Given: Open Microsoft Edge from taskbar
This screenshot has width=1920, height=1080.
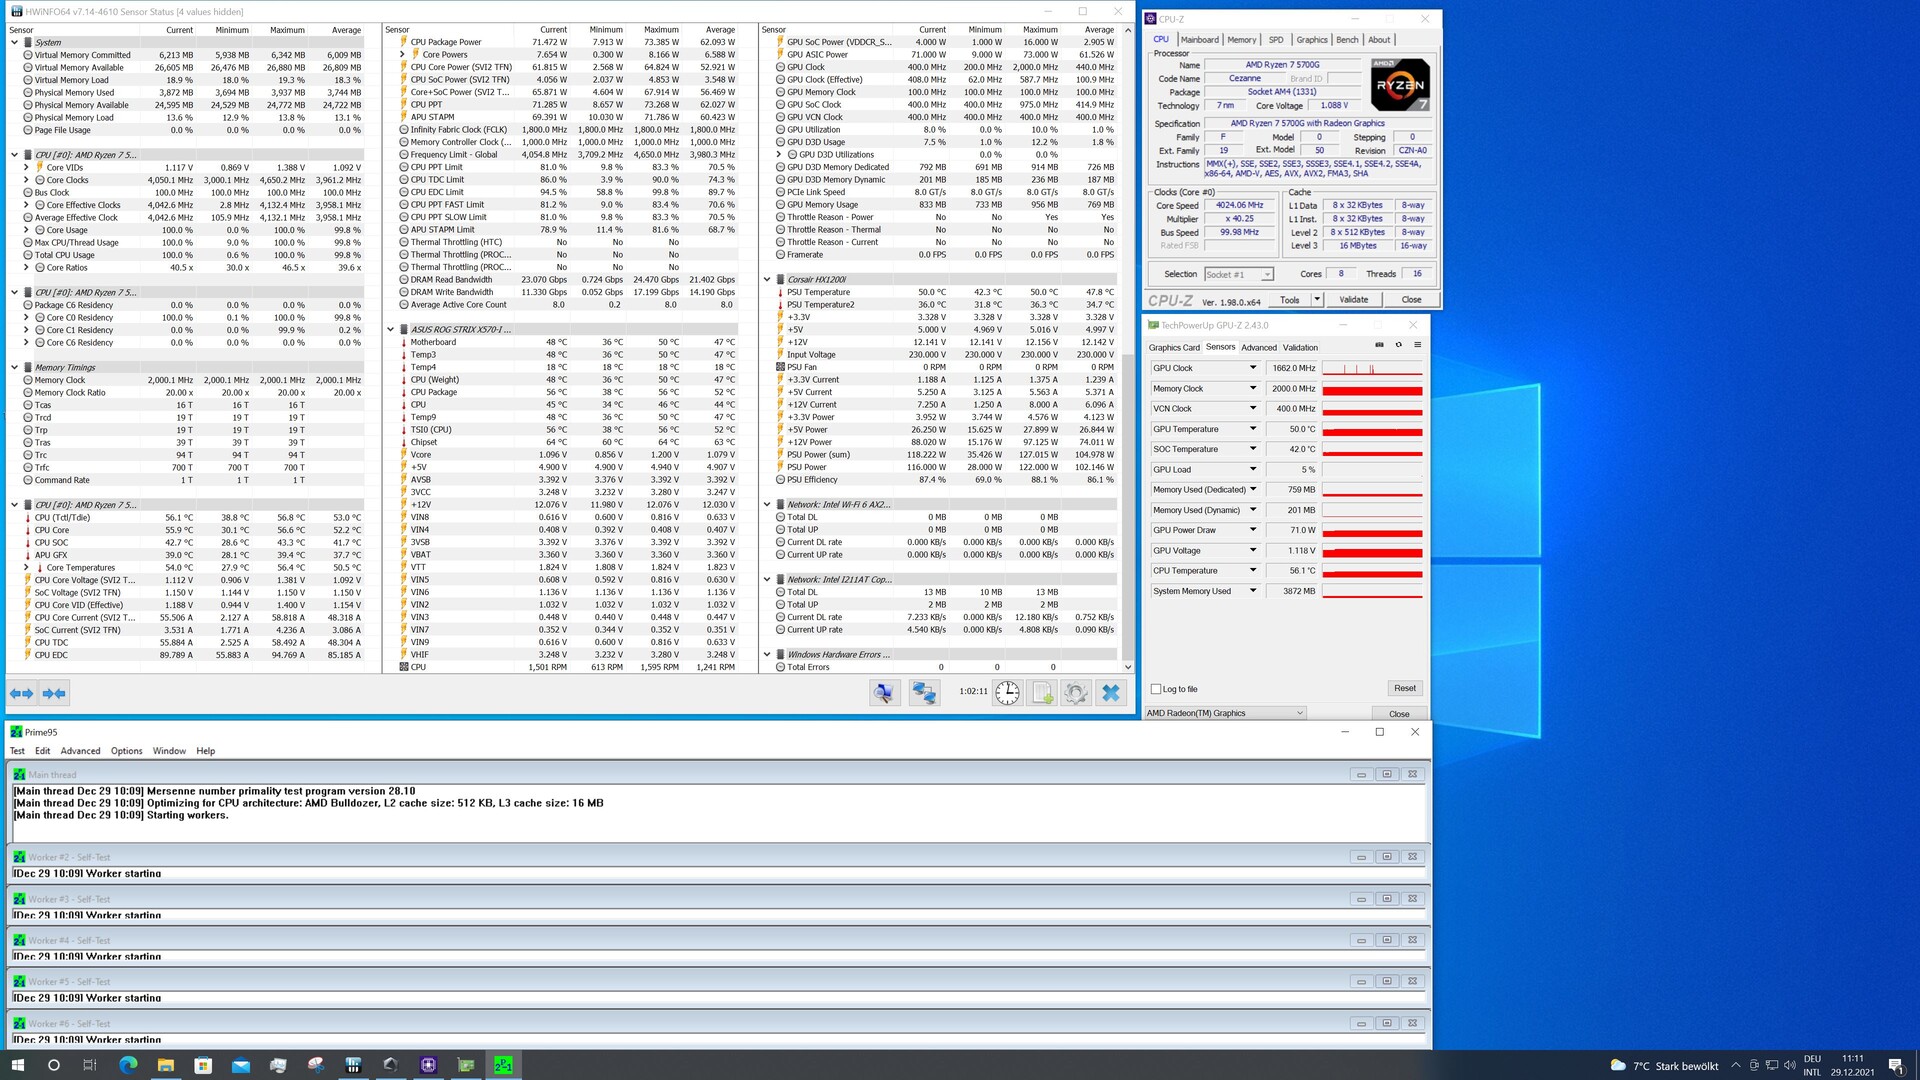Looking at the screenshot, I should pyautogui.click(x=128, y=1065).
